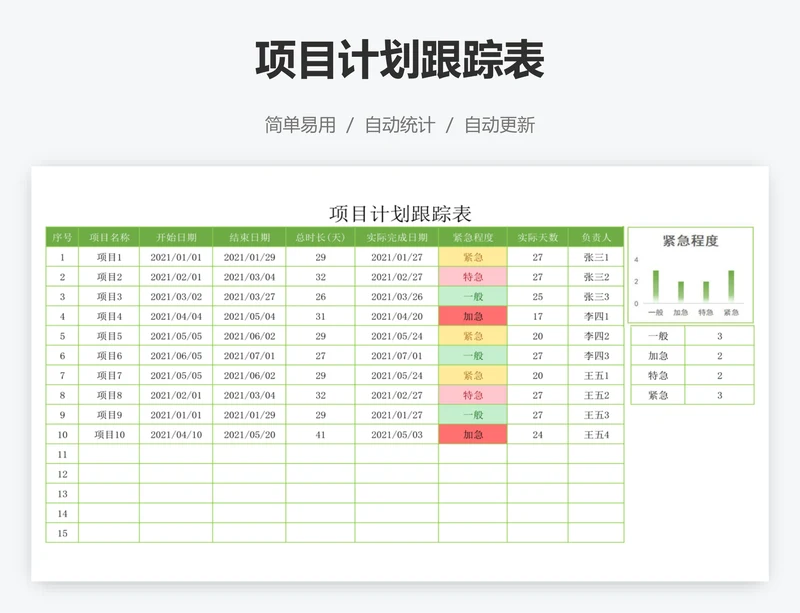Select the pink 特急 cell in 项目8 row

[473, 395]
